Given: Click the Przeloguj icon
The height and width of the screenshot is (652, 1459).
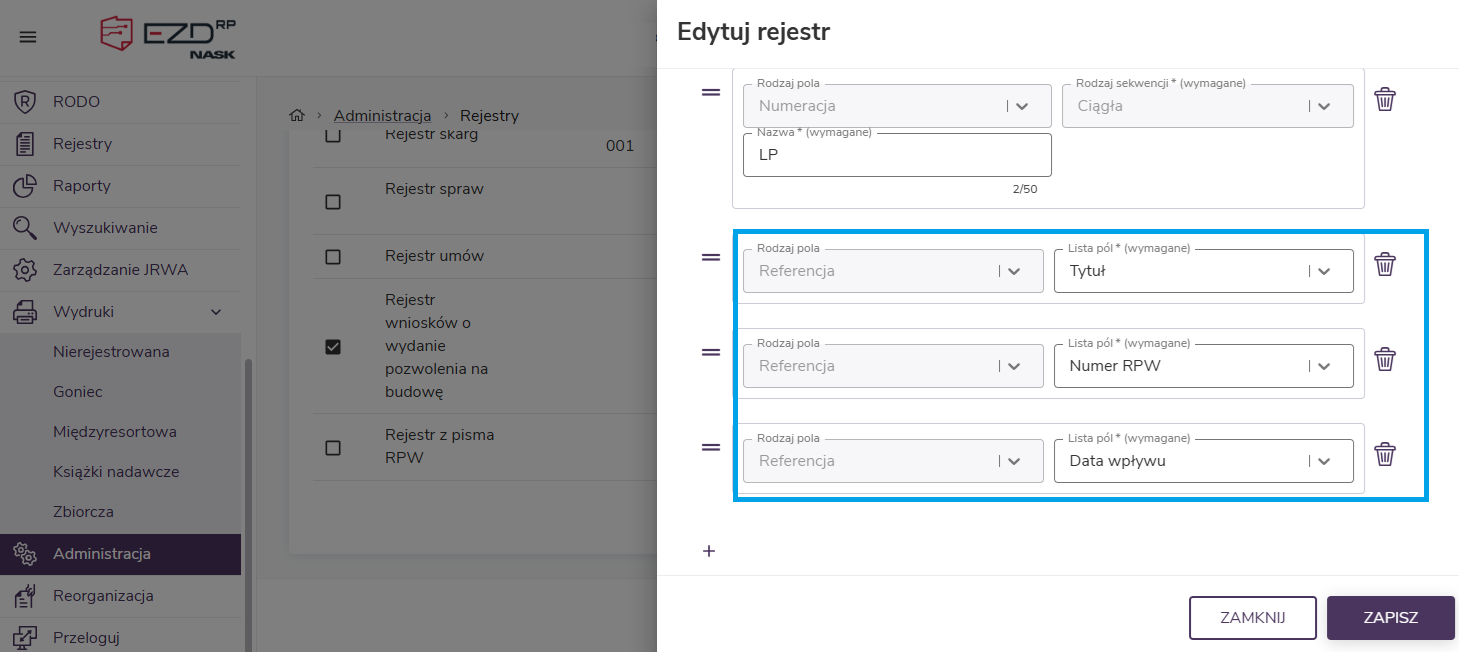Looking at the screenshot, I should pyautogui.click(x=25, y=638).
